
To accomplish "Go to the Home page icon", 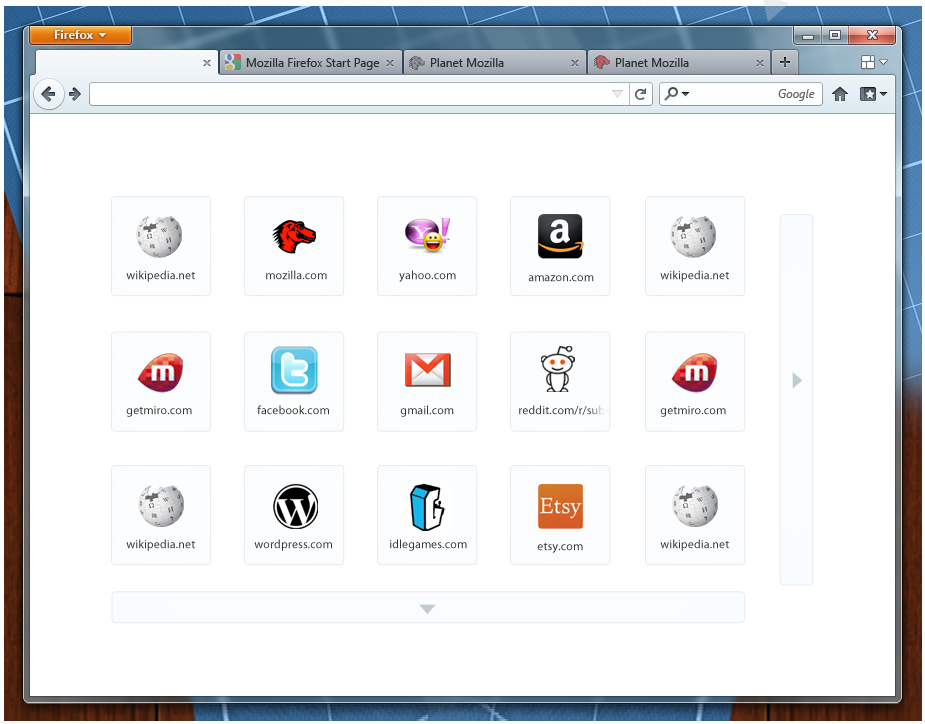I will (840, 94).
